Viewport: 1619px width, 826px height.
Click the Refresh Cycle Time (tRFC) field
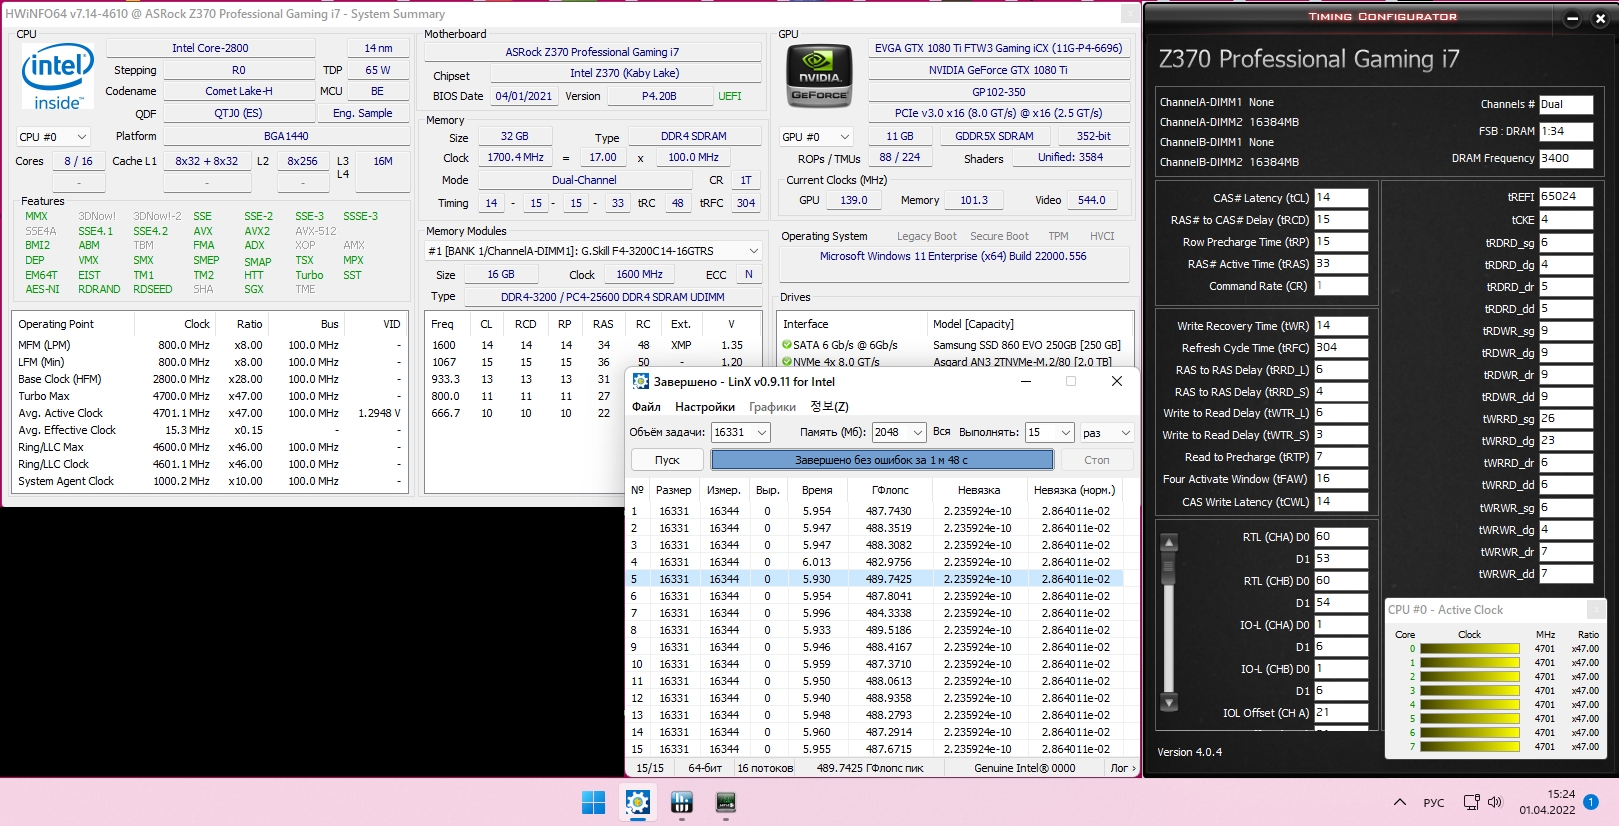coord(1341,348)
